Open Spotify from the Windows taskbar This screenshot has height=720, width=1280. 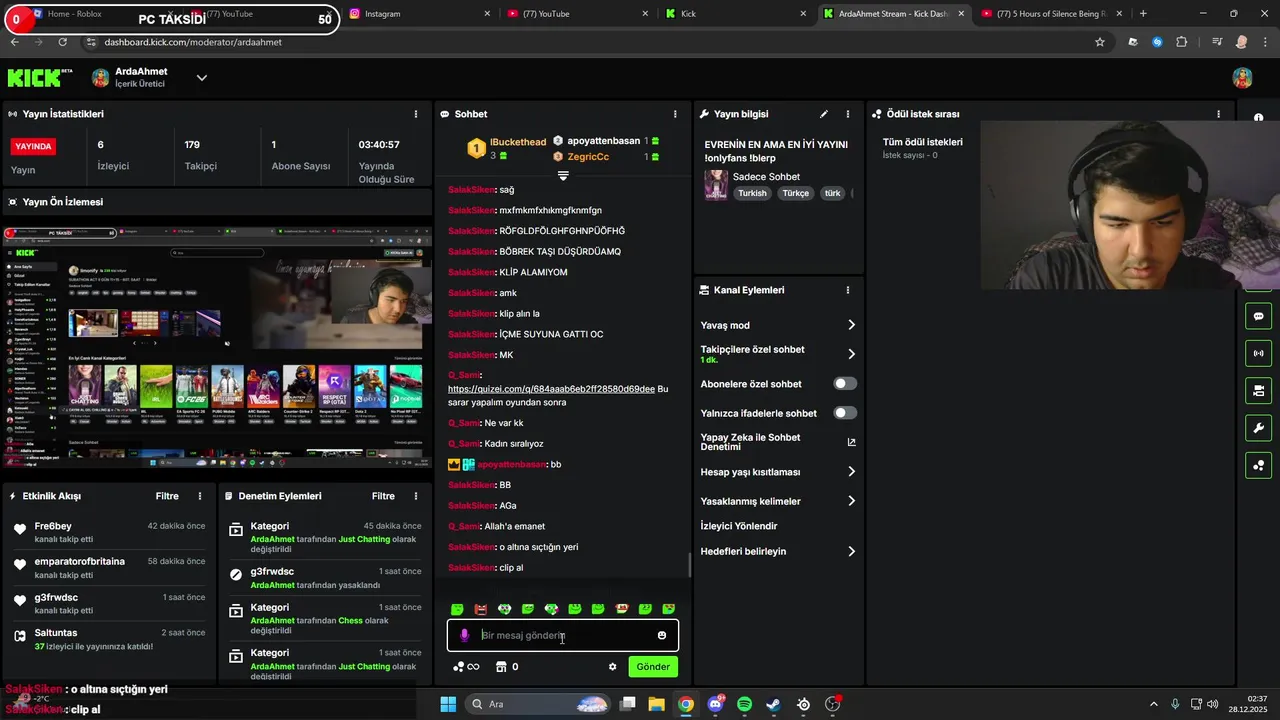pyautogui.click(x=744, y=704)
